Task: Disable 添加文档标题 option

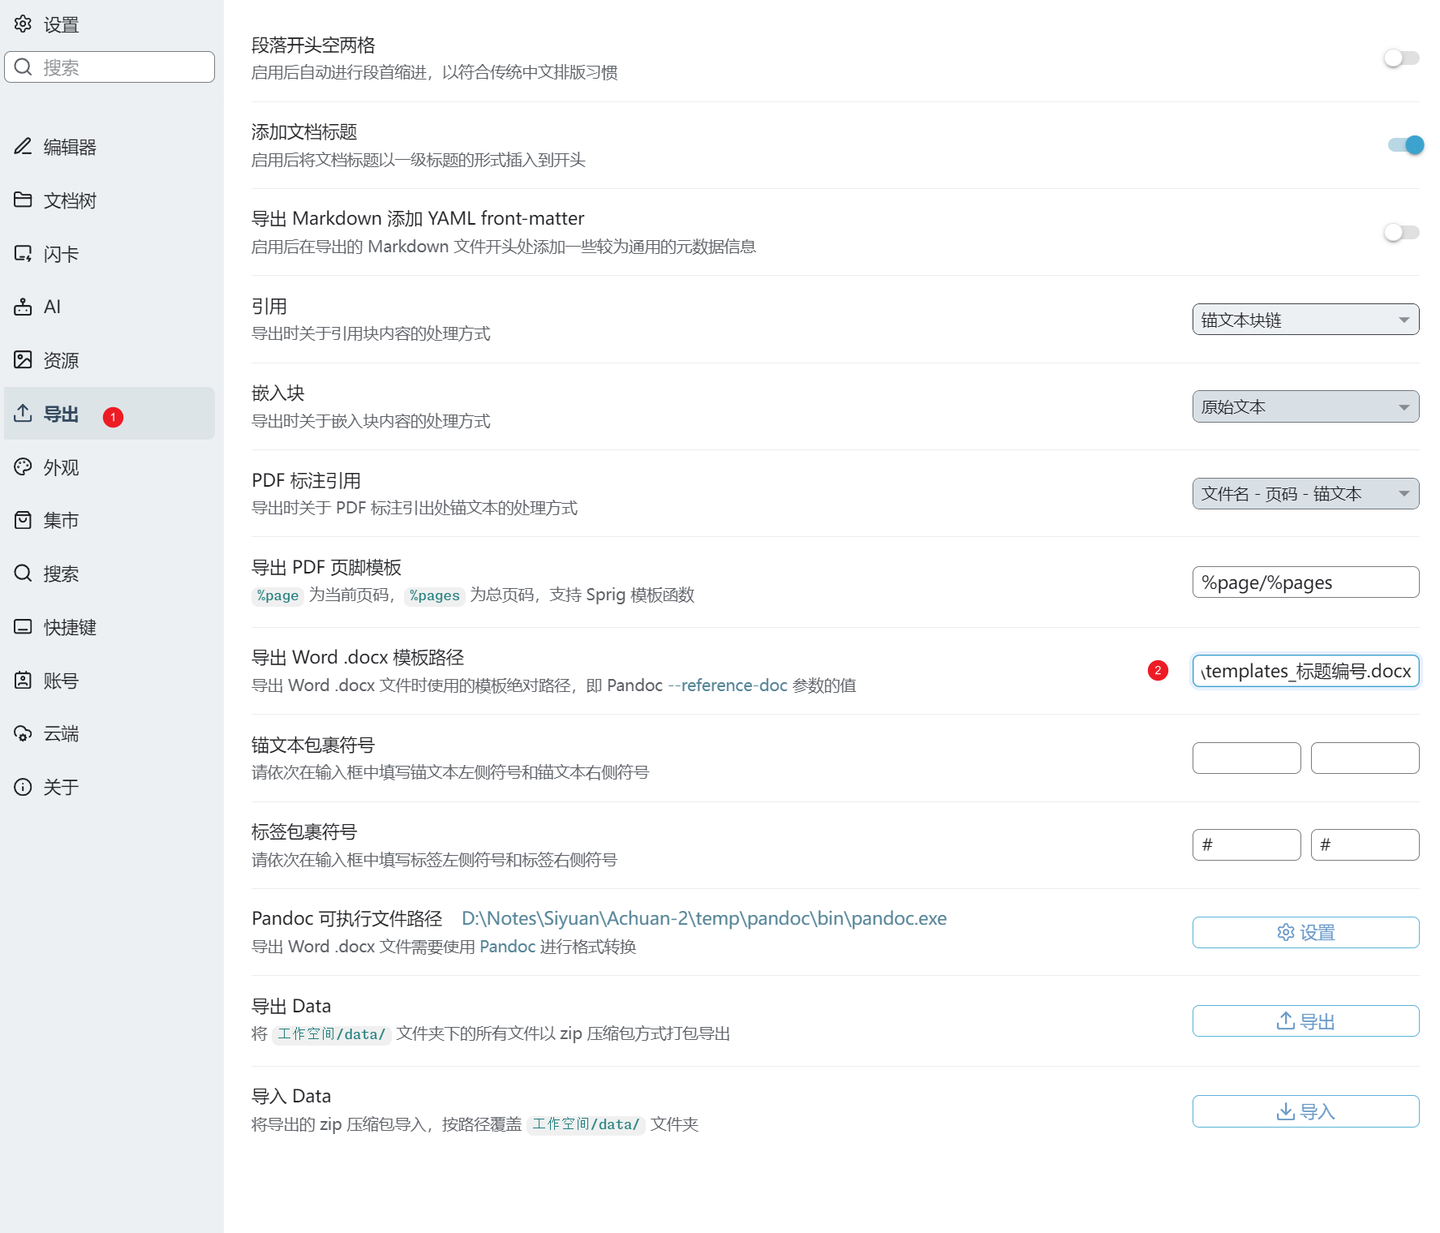Action: (x=1404, y=144)
